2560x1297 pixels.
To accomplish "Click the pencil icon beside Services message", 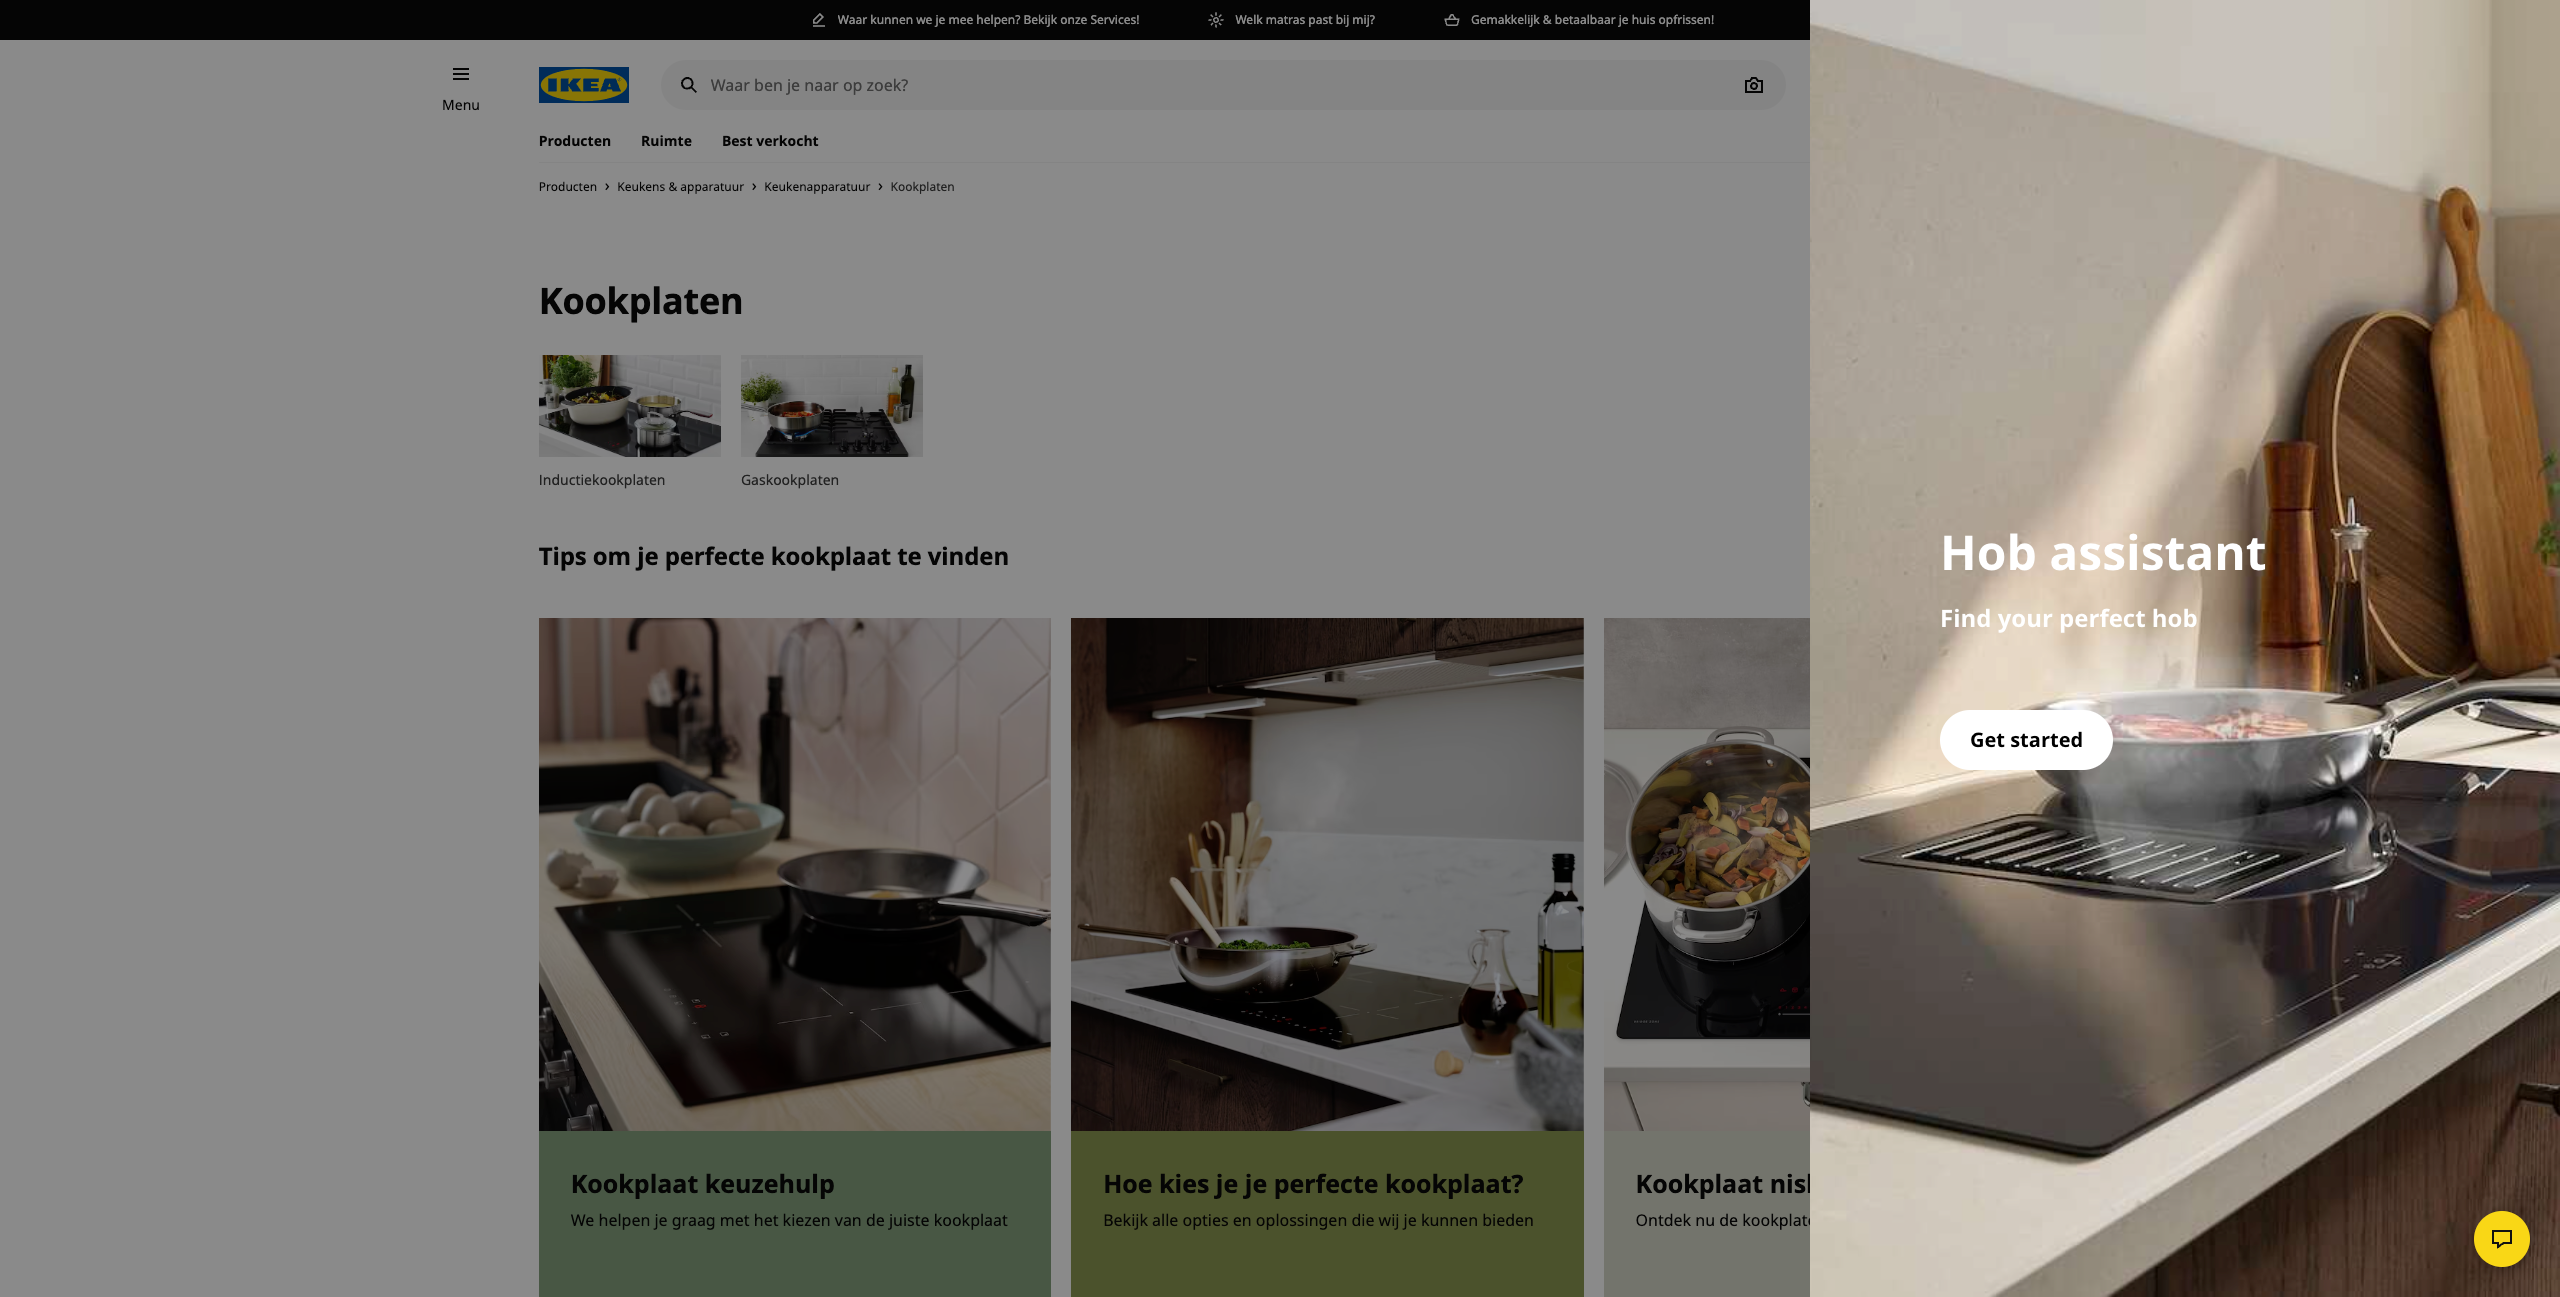I will (x=819, y=20).
